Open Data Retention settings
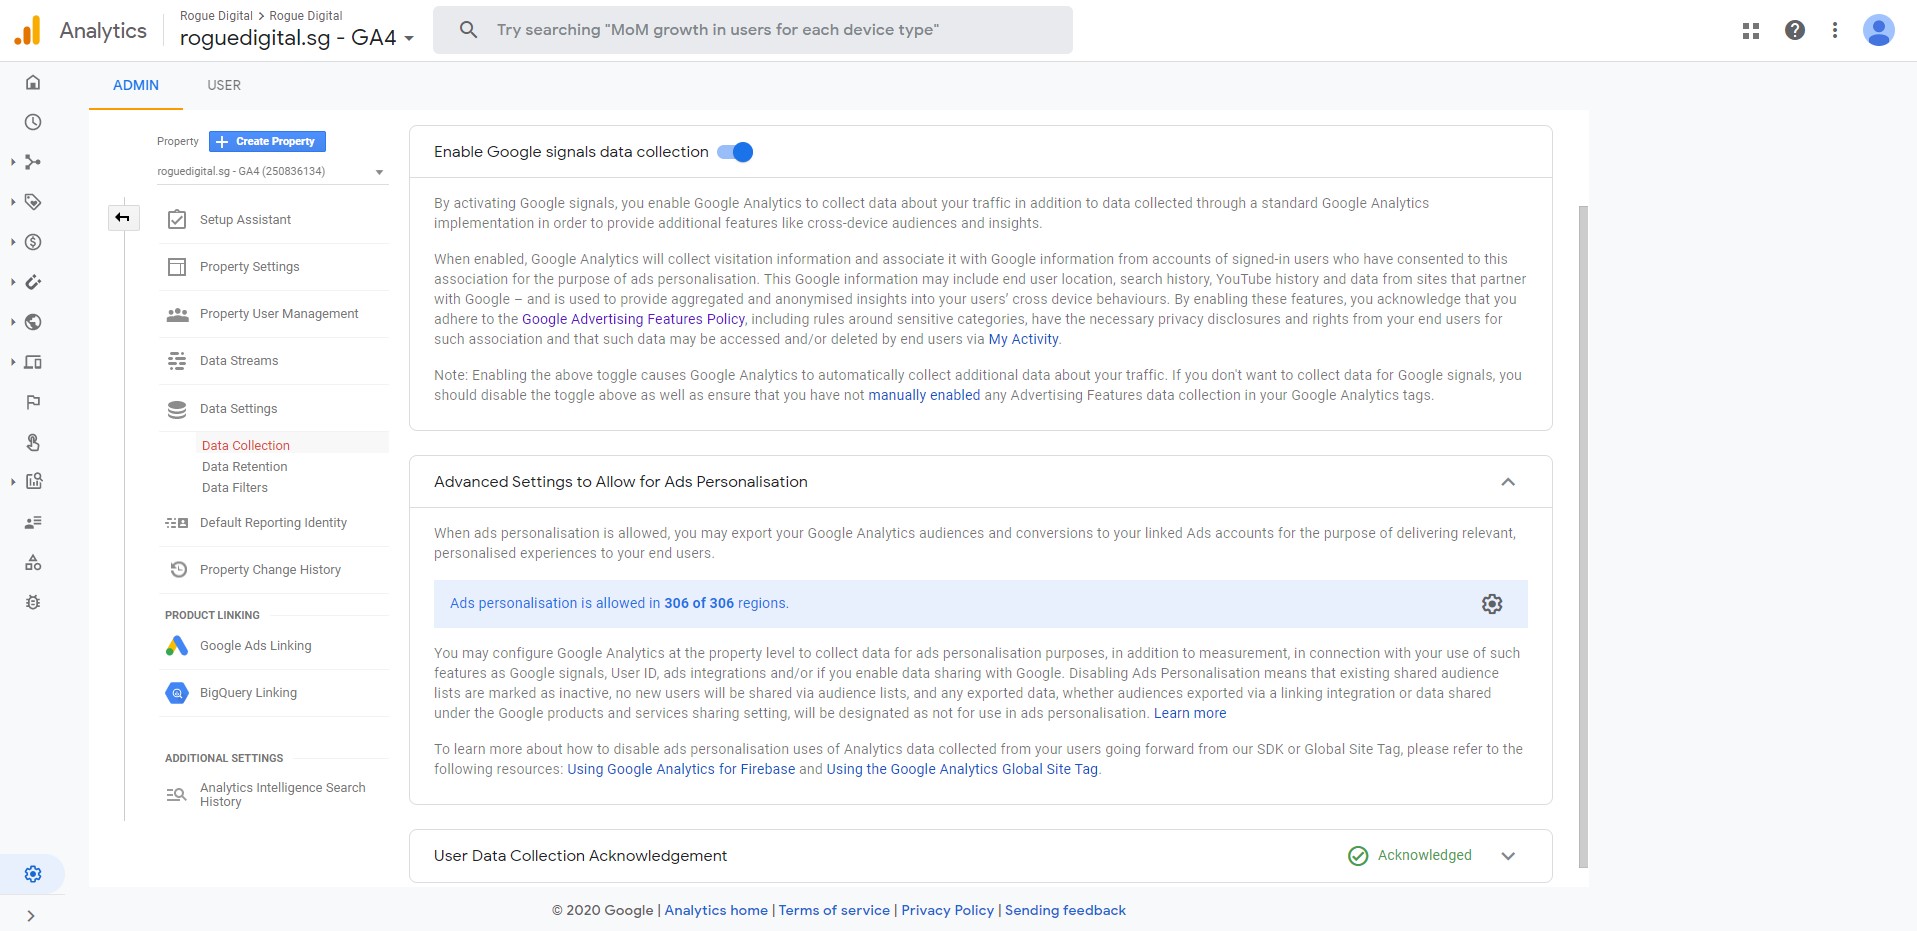Image resolution: width=1917 pixels, height=931 pixels. (245, 467)
